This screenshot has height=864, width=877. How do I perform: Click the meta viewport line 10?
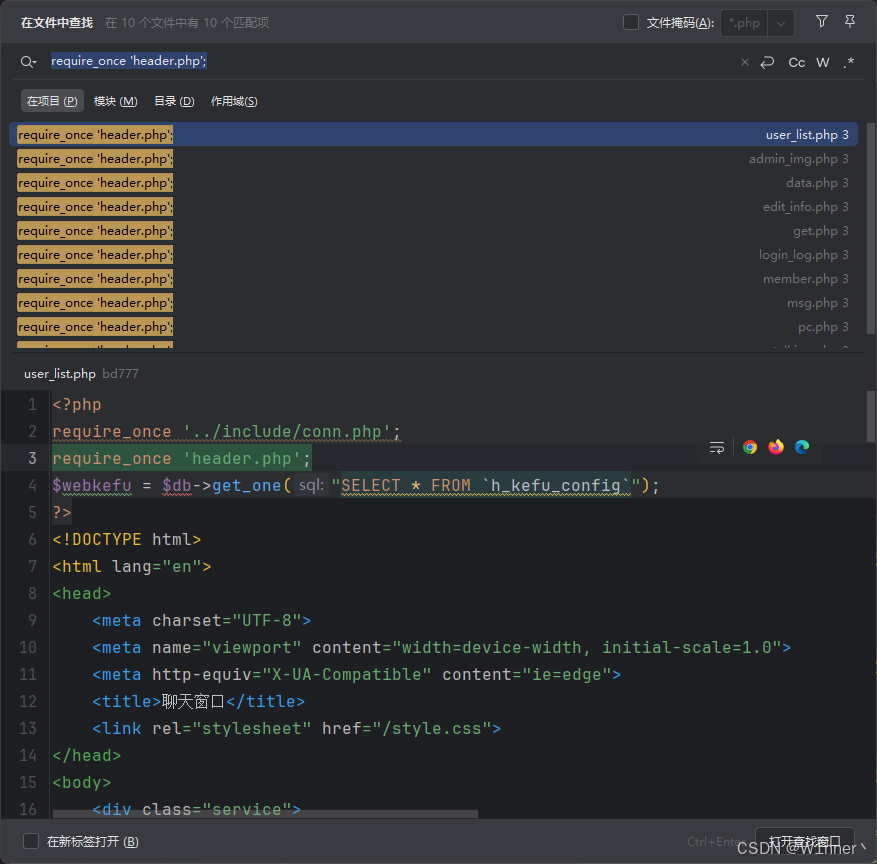[x=441, y=648]
